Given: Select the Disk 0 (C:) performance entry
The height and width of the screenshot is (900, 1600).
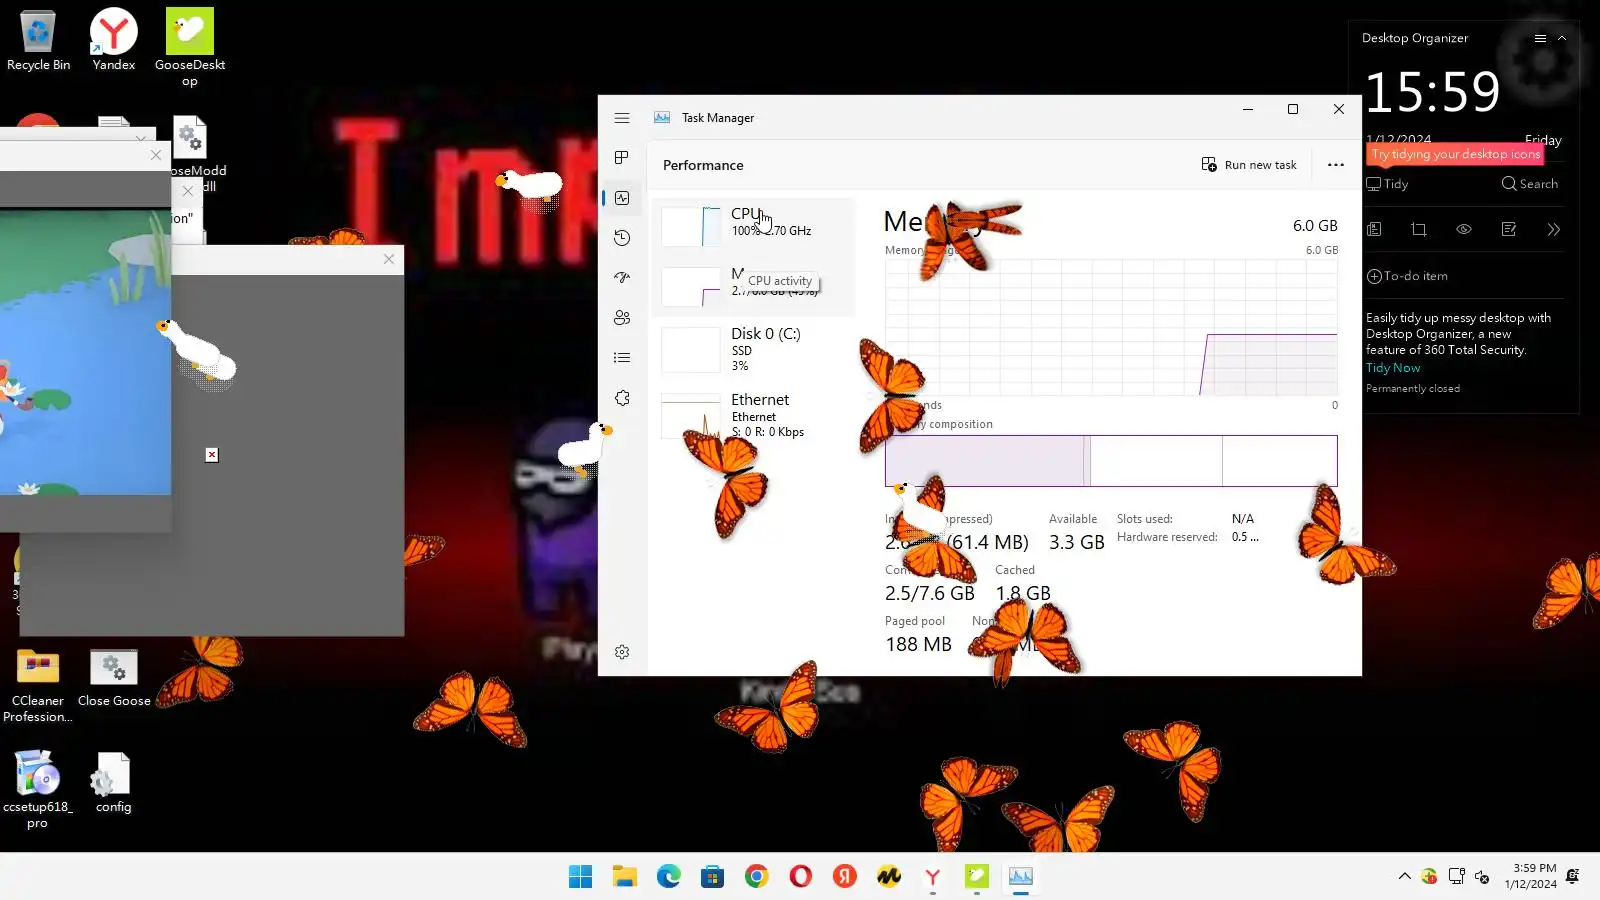Looking at the screenshot, I should click(x=754, y=349).
